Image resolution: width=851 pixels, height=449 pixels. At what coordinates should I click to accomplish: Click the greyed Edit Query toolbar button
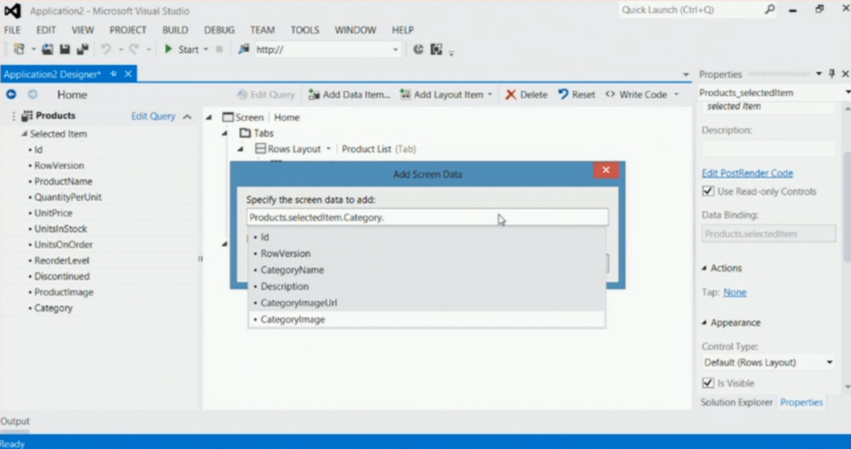click(x=265, y=94)
